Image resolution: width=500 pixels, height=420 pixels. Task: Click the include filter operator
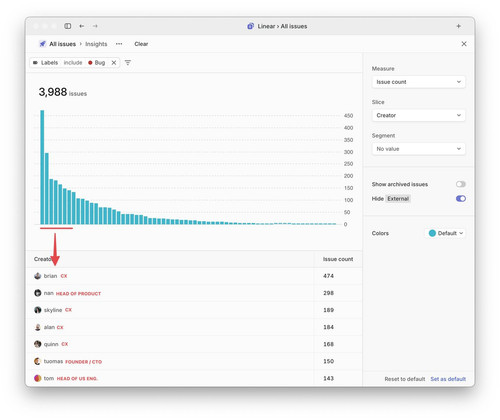(73, 63)
